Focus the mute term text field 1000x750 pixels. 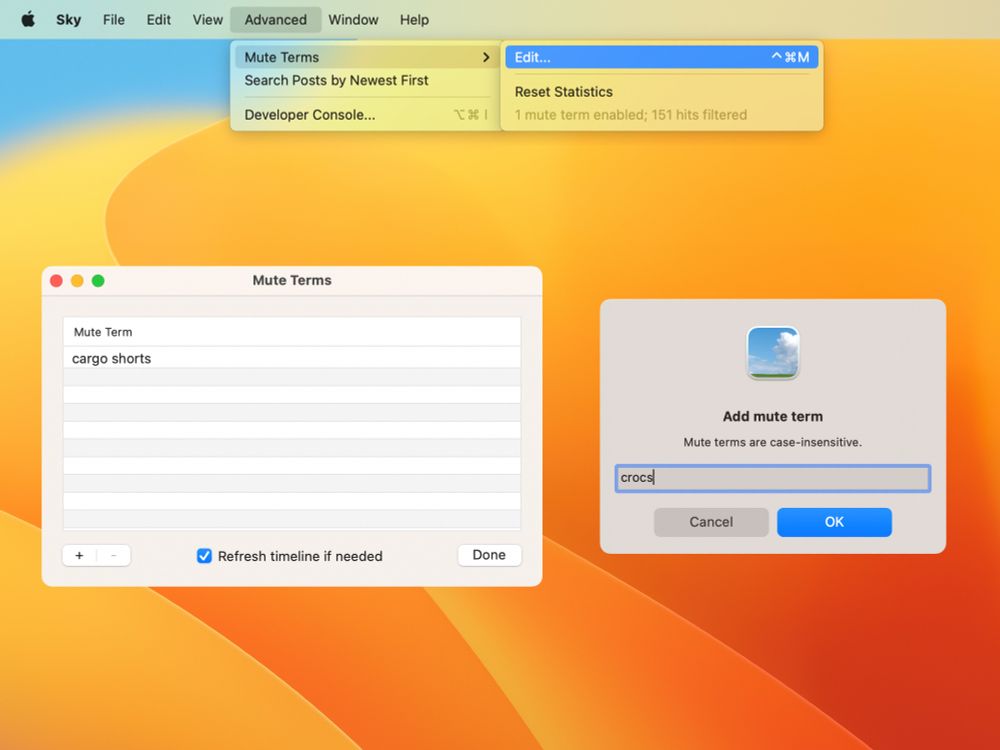point(772,478)
